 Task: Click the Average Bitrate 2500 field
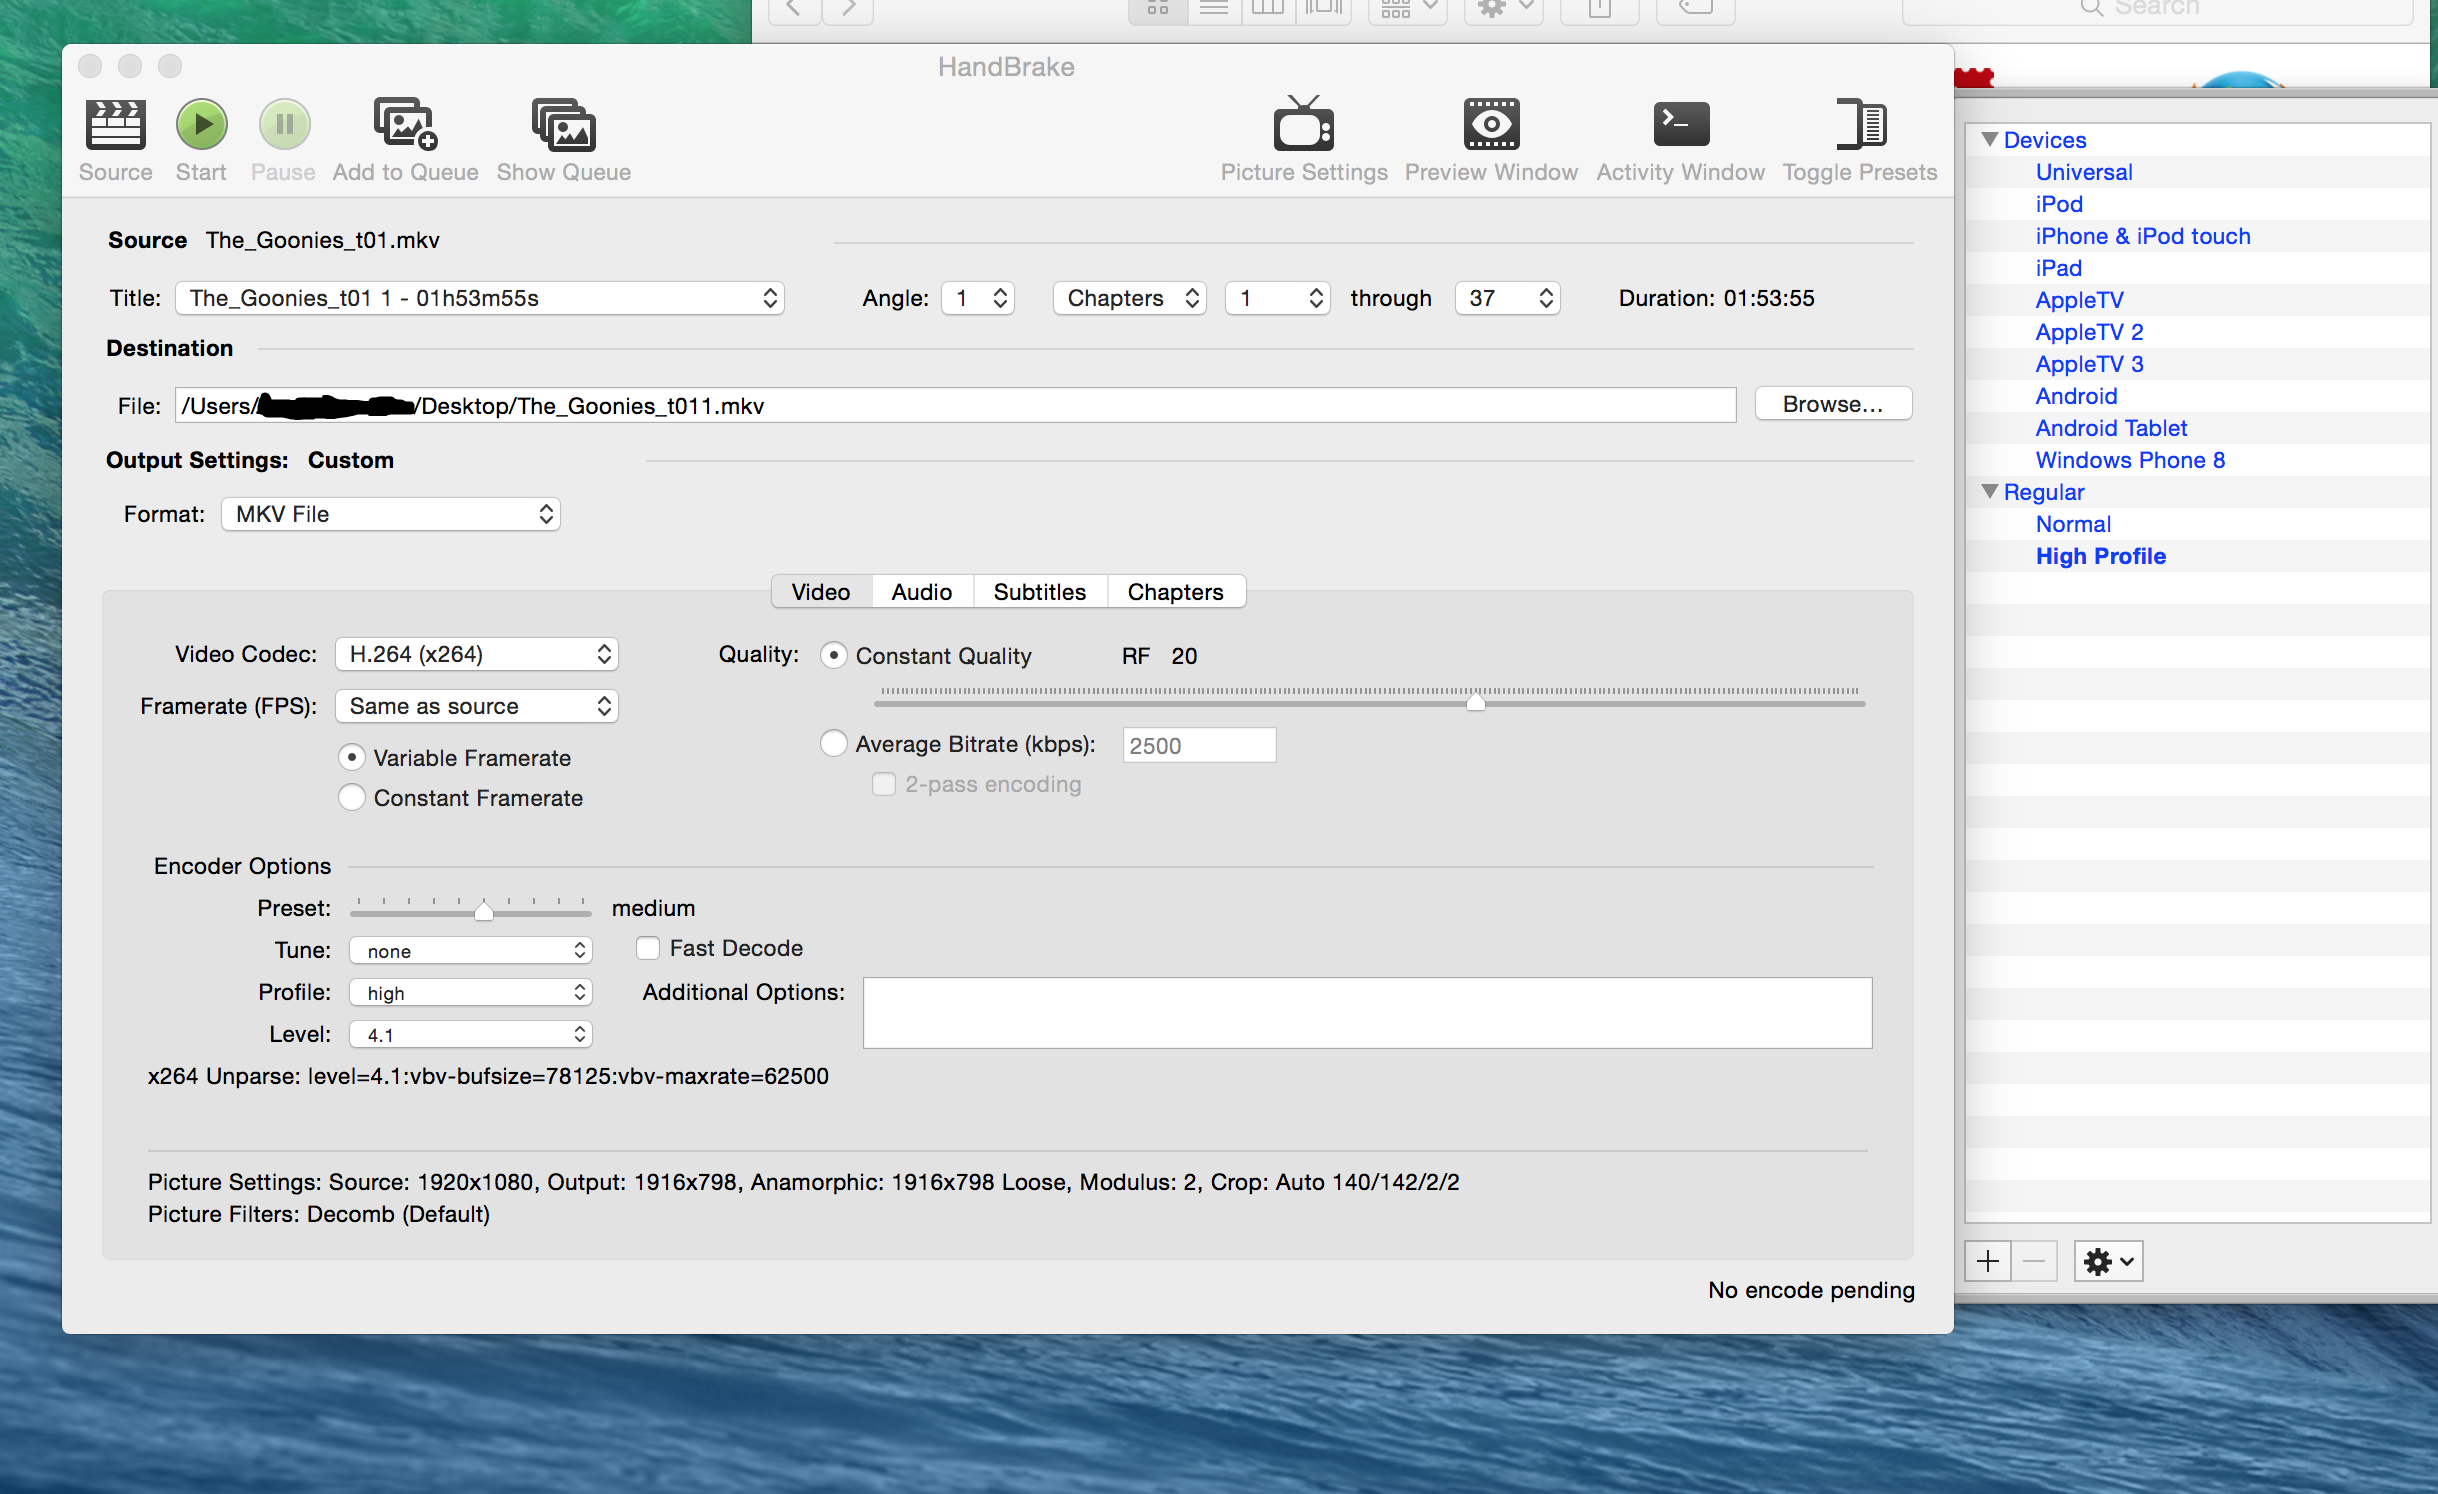[1200, 745]
